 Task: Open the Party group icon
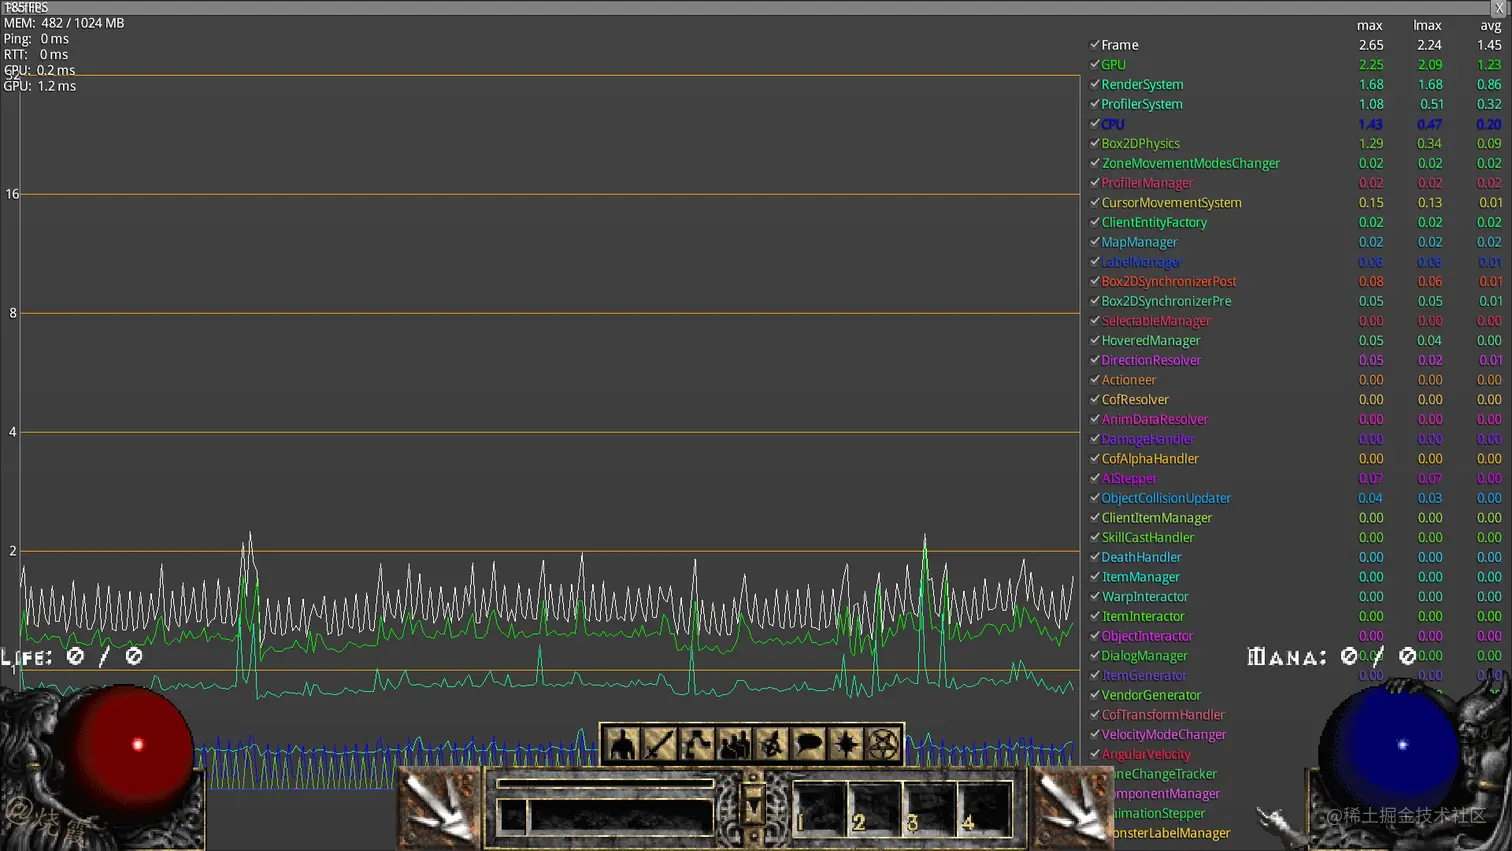734,744
